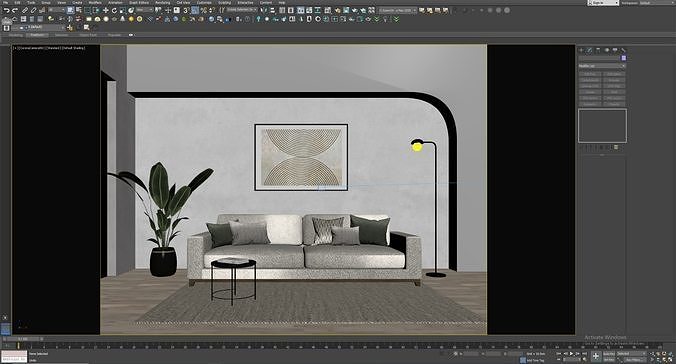Image resolution: width=676 pixels, height=364 pixels.
Task: Open the File menu
Action: [x=6, y=3]
